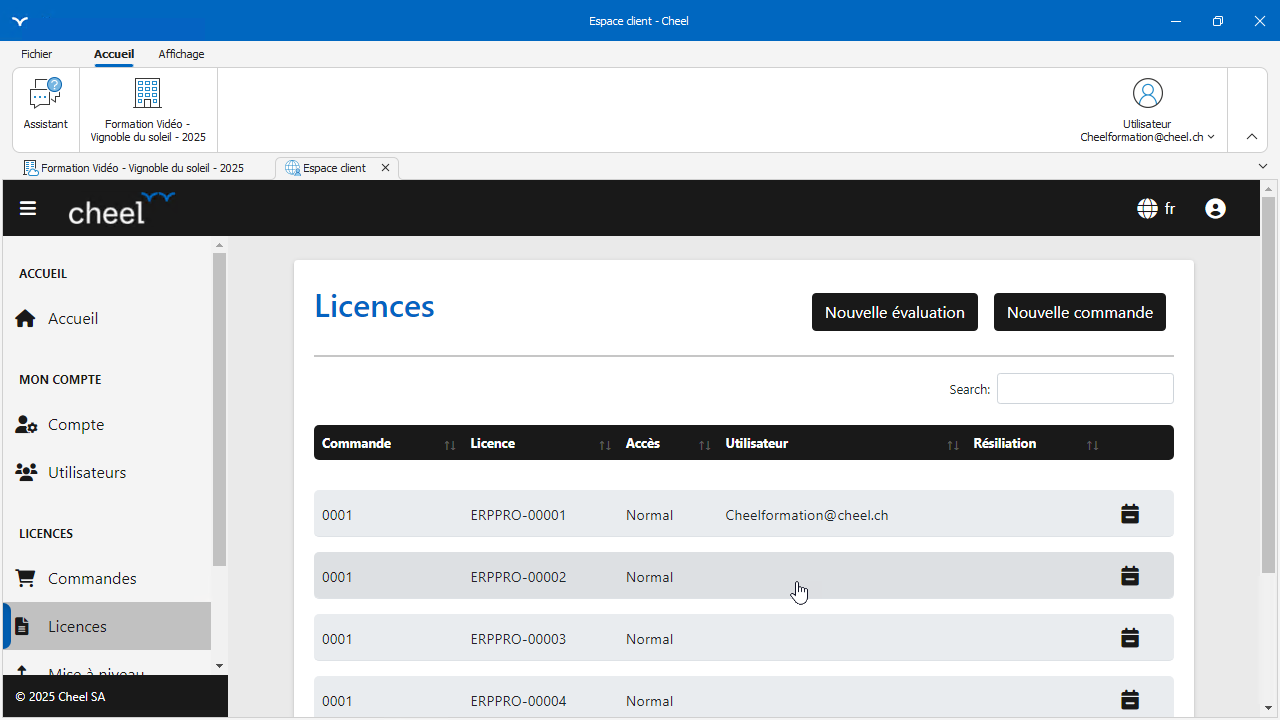Image resolution: width=1280 pixels, height=720 pixels.
Task: Open Compte in sidebar
Action: [107, 424]
